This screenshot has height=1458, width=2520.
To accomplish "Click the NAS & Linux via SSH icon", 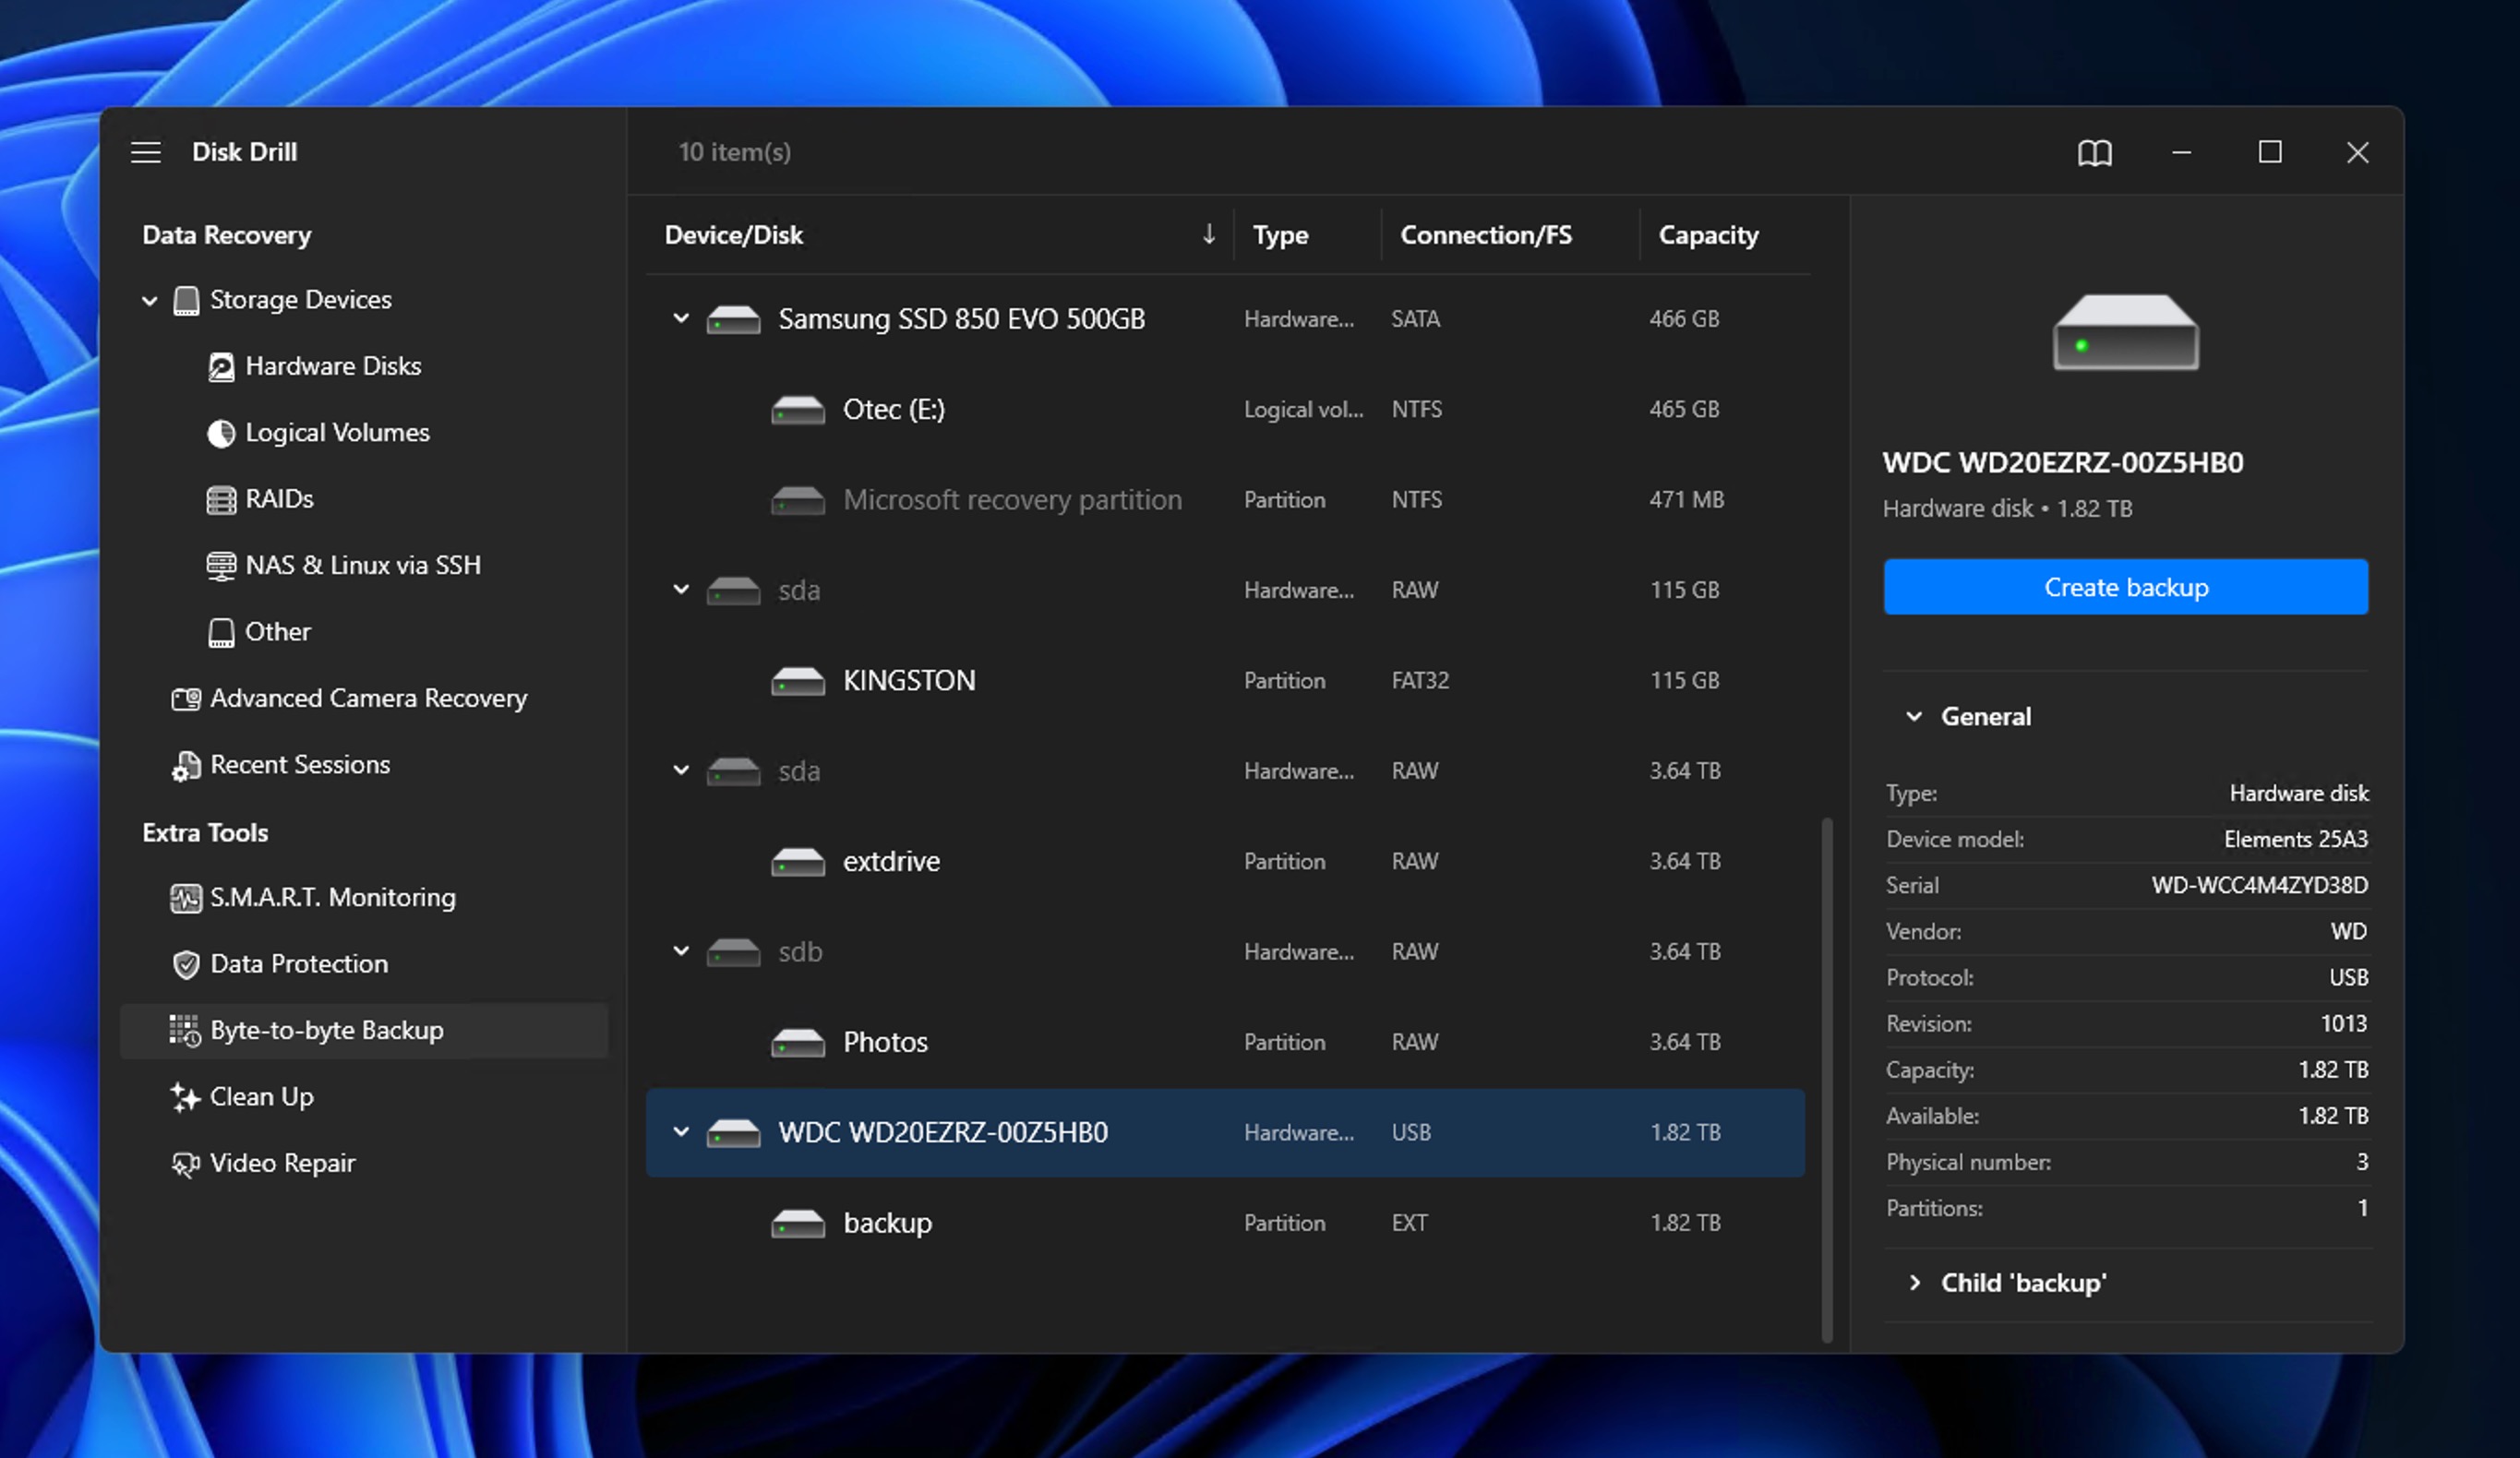I will coord(221,566).
